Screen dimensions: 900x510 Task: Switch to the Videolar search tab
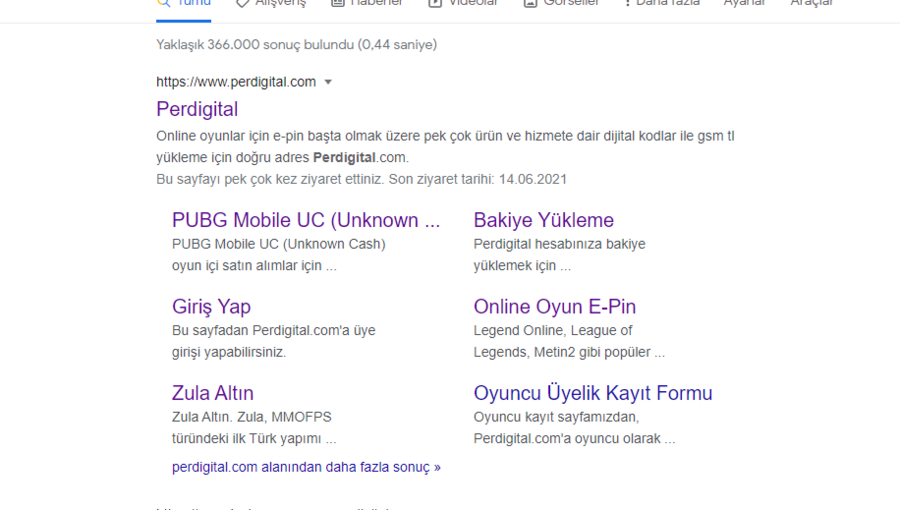pos(464,3)
